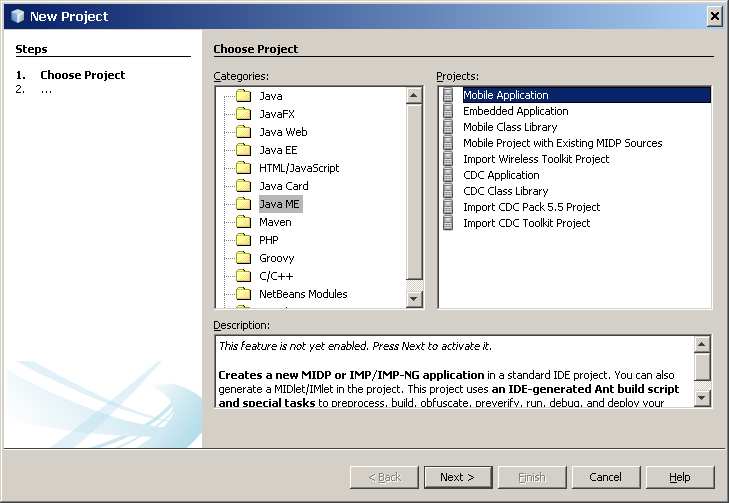
Task: Select the Java EE category label
Action: point(278,150)
